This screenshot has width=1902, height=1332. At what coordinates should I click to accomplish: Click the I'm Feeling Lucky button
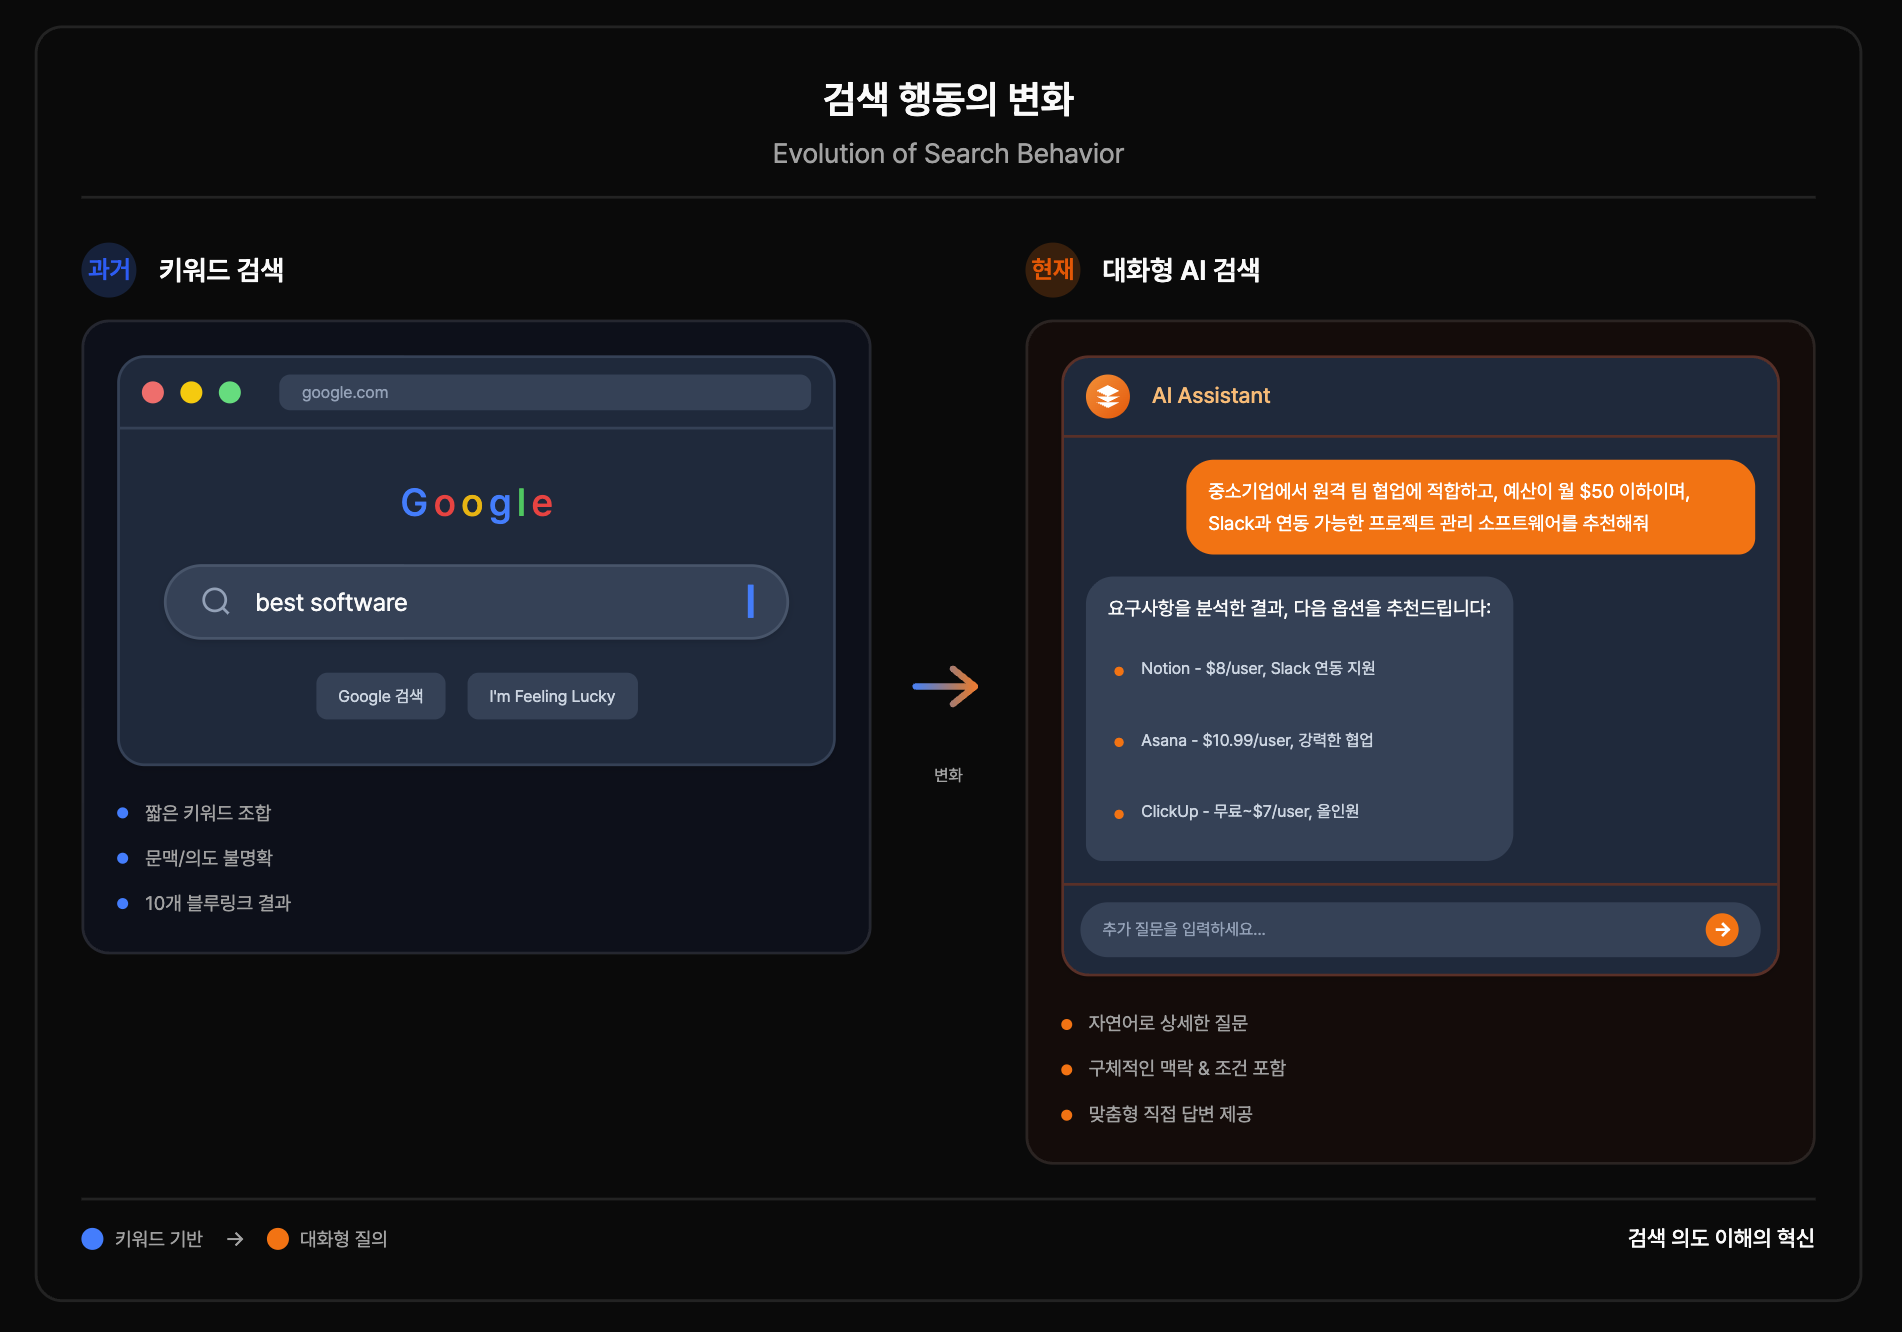point(551,695)
